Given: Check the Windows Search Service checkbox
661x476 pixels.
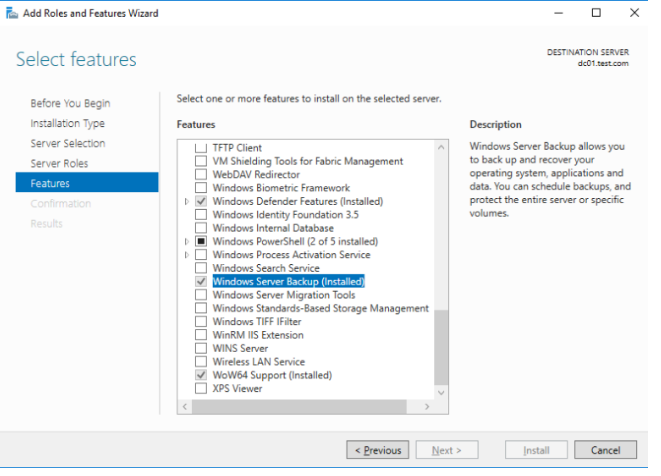Looking at the screenshot, I should click(201, 268).
